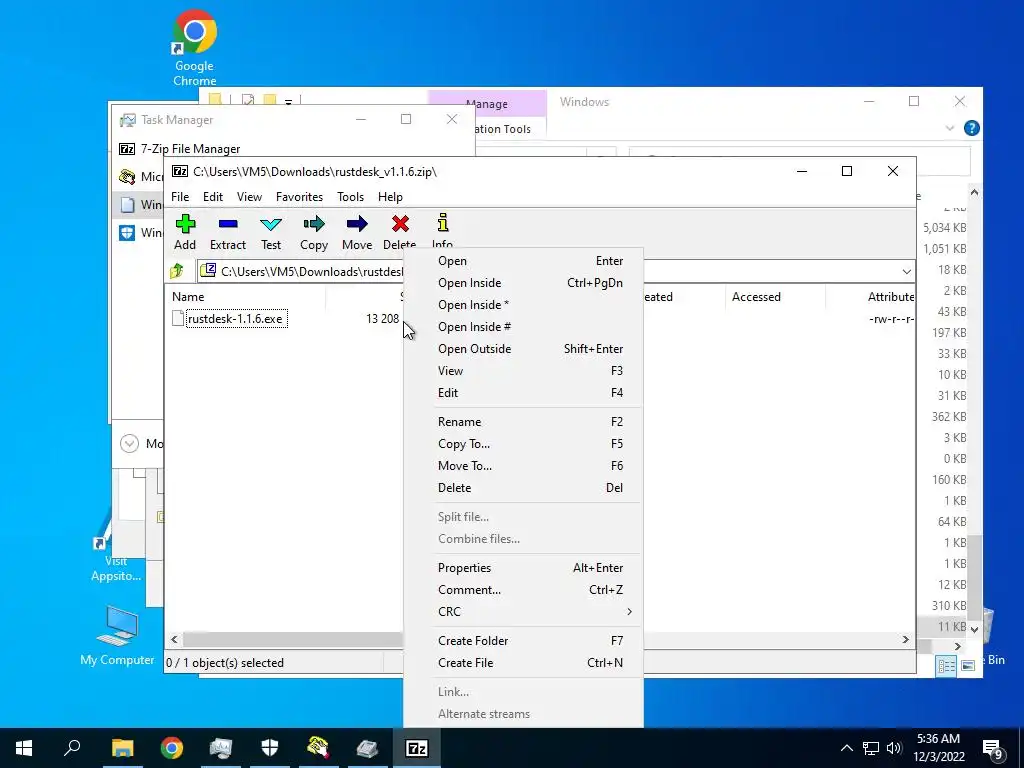Choose Properties from context menu
The width and height of the screenshot is (1024, 768).
(523, 568)
